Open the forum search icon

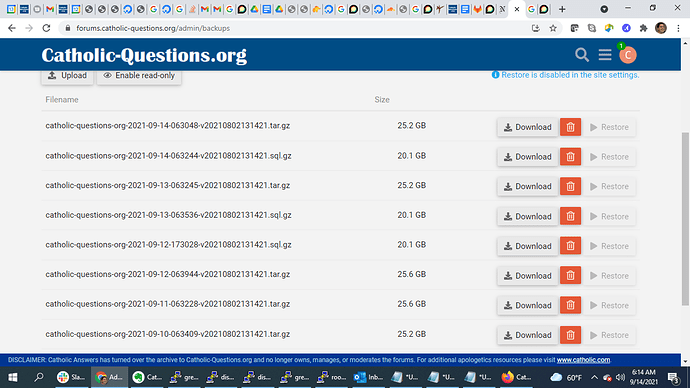coord(582,55)
